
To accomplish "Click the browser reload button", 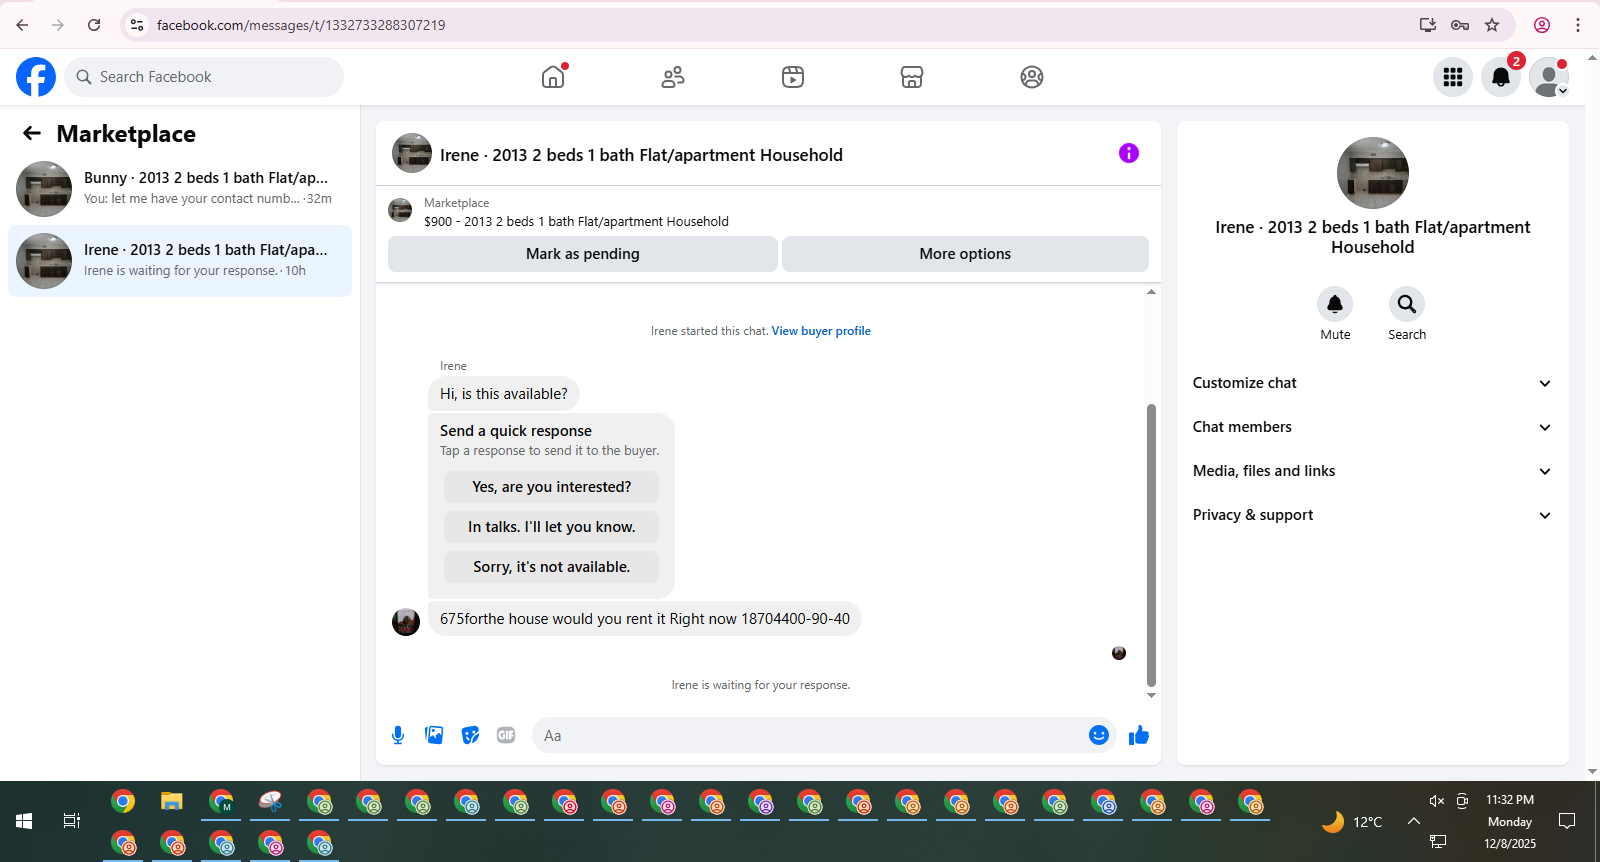I will pos(94,25).
